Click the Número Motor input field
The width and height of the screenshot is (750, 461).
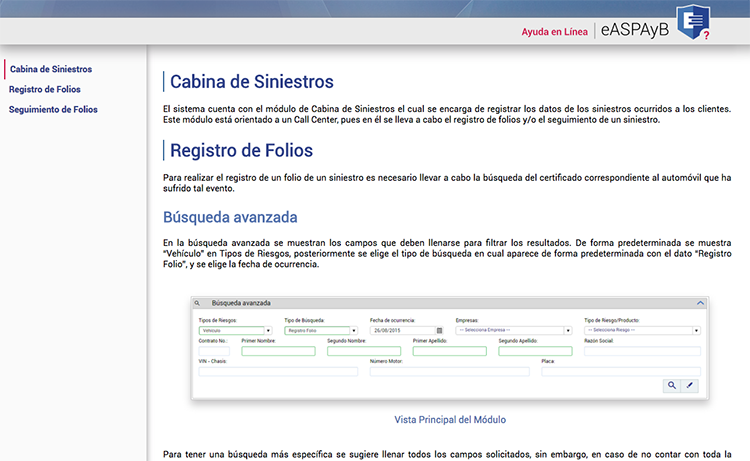coord(450,372)
